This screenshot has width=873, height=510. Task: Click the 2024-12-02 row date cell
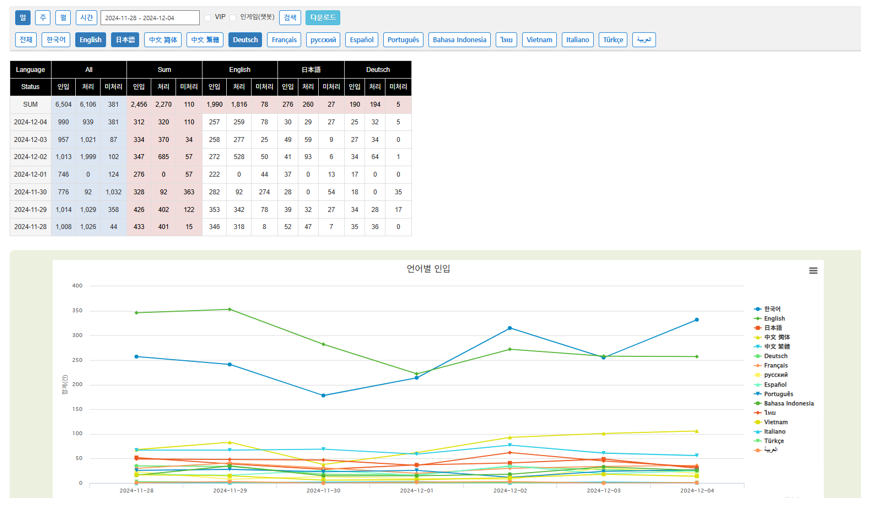coord(30,157)
